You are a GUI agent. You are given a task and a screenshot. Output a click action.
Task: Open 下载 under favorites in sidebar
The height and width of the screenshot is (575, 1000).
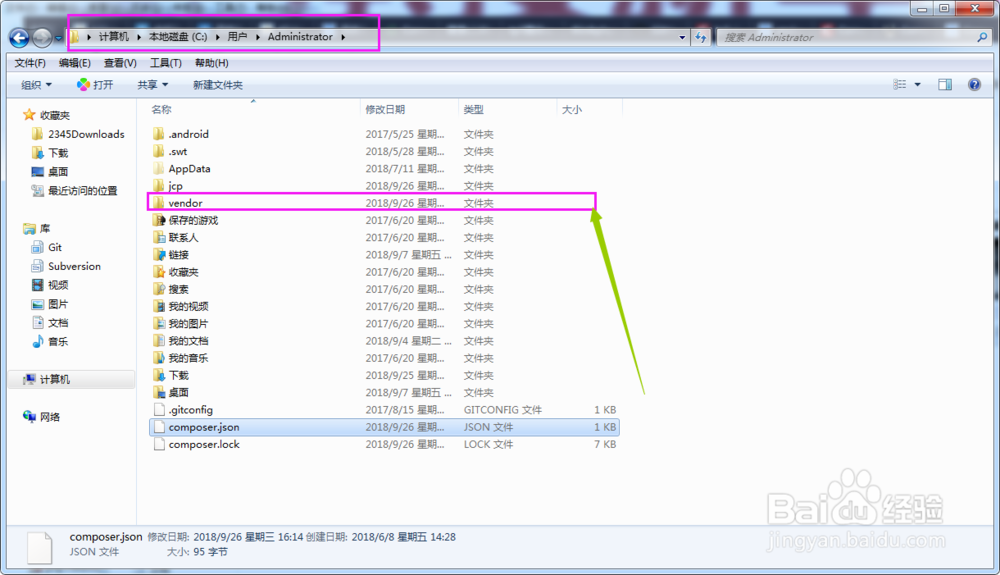[x=57, y=153]
